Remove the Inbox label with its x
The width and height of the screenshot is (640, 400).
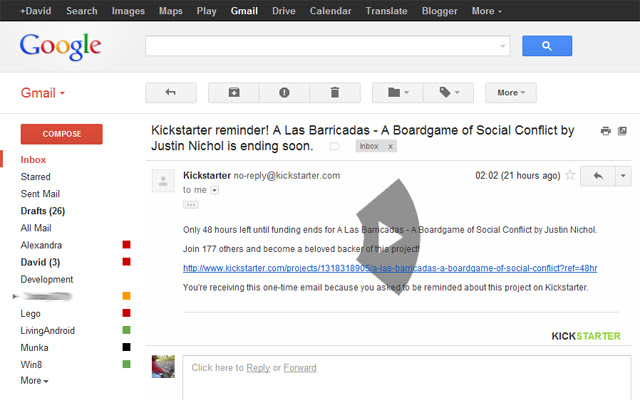390,147
